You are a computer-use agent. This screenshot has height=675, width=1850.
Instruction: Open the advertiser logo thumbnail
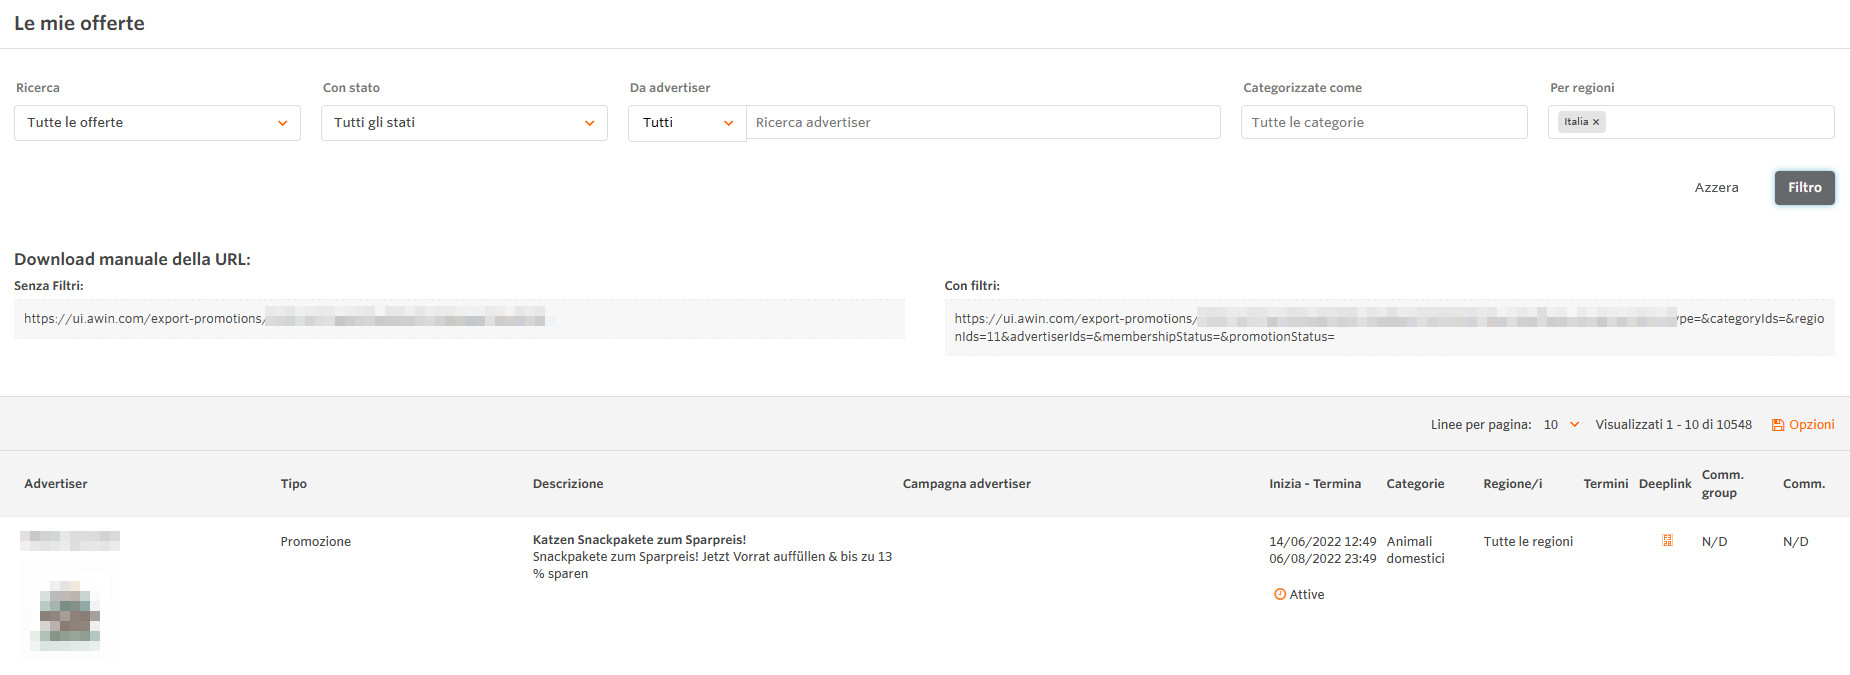(69, 612)
